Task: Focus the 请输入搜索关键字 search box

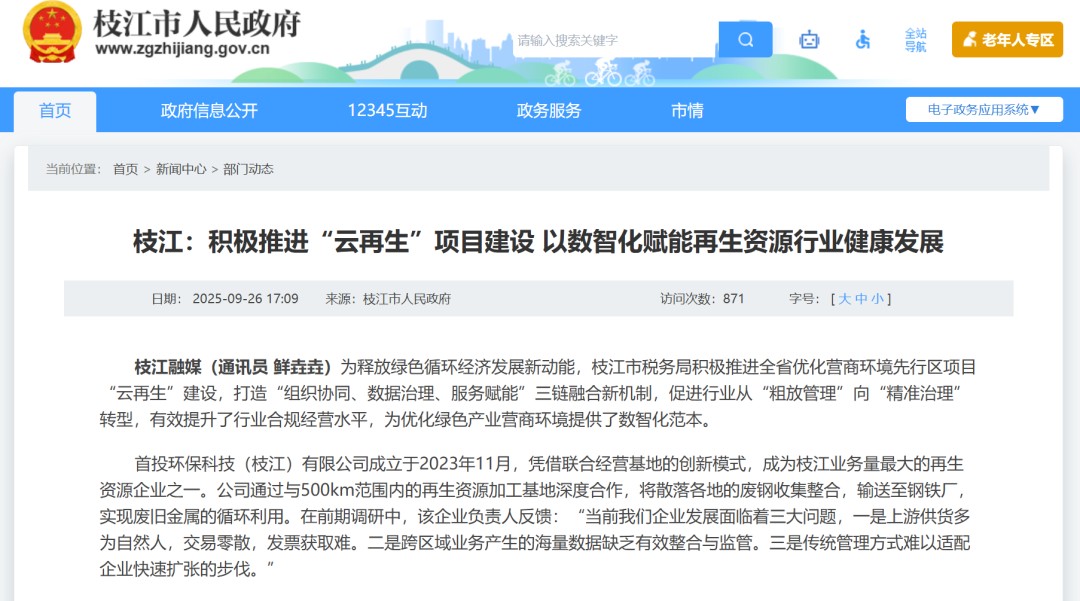Action: coord(615,40)
